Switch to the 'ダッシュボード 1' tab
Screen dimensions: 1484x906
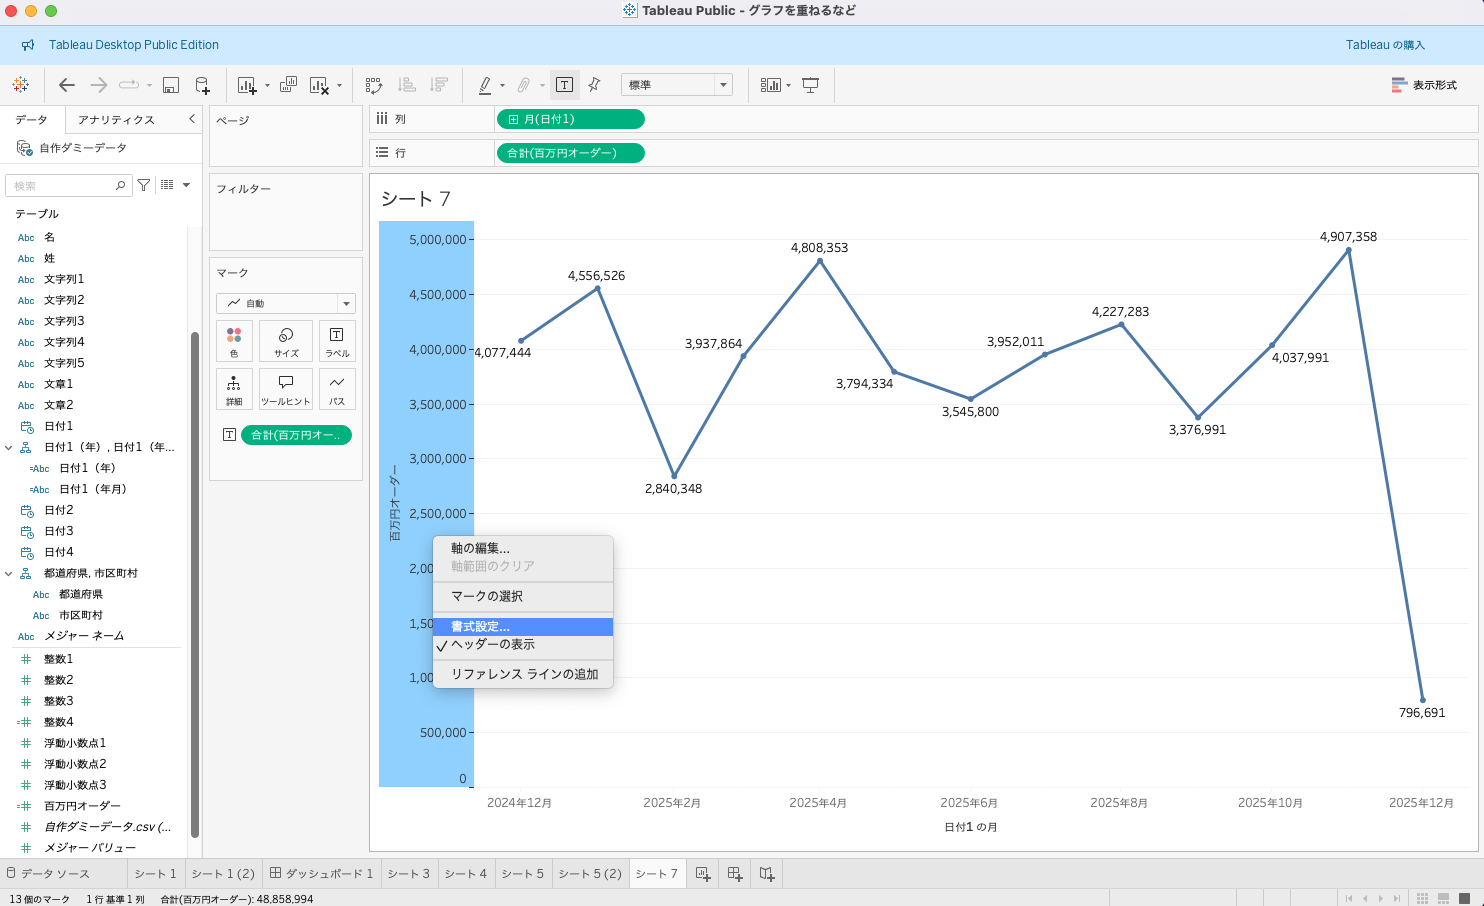(x=321, y=874)
